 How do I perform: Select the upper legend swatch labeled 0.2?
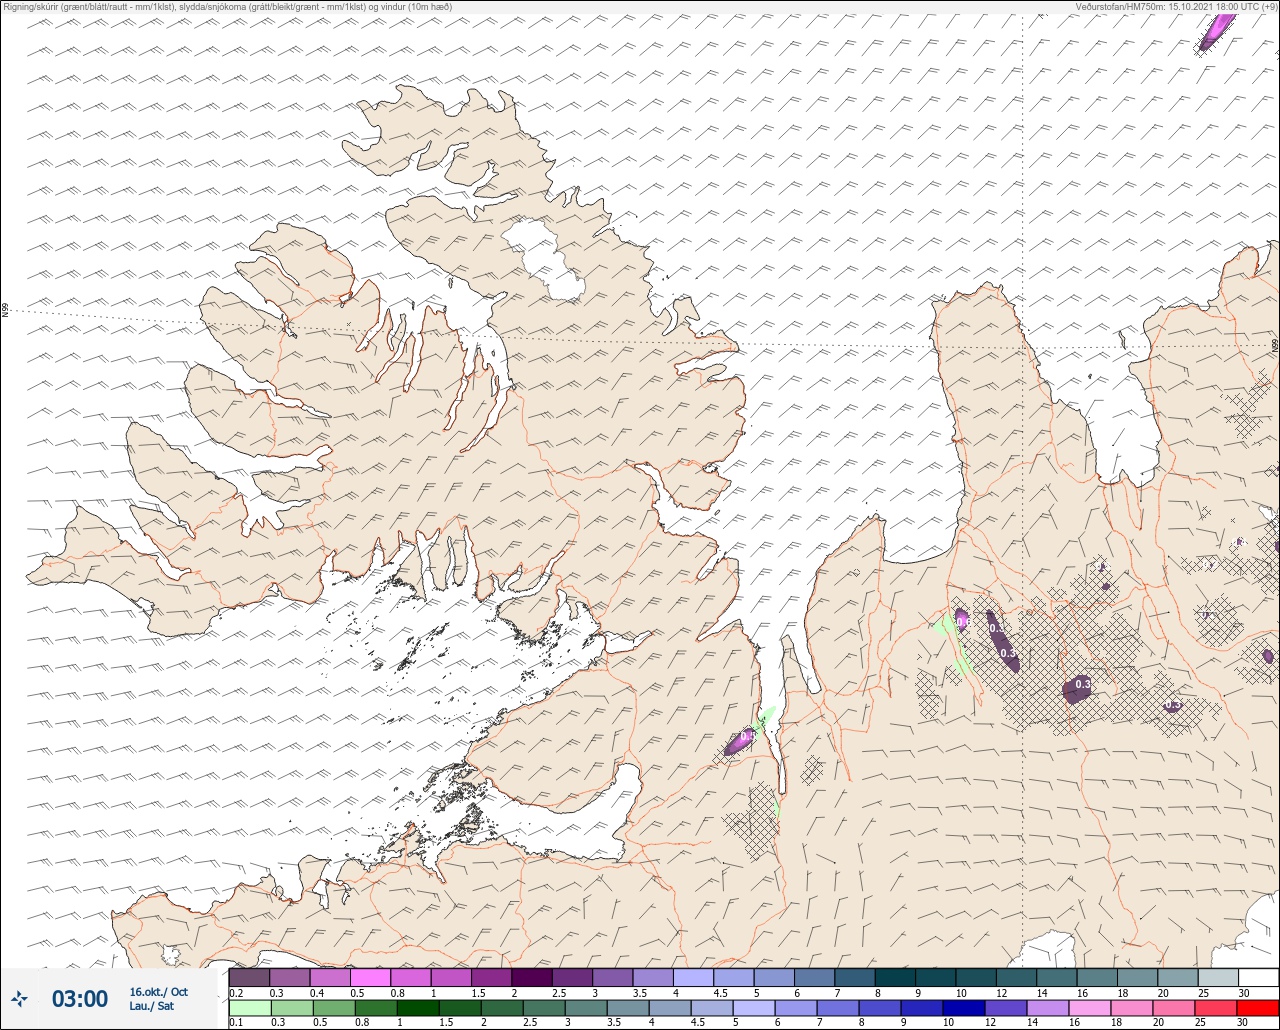[249, 977]
